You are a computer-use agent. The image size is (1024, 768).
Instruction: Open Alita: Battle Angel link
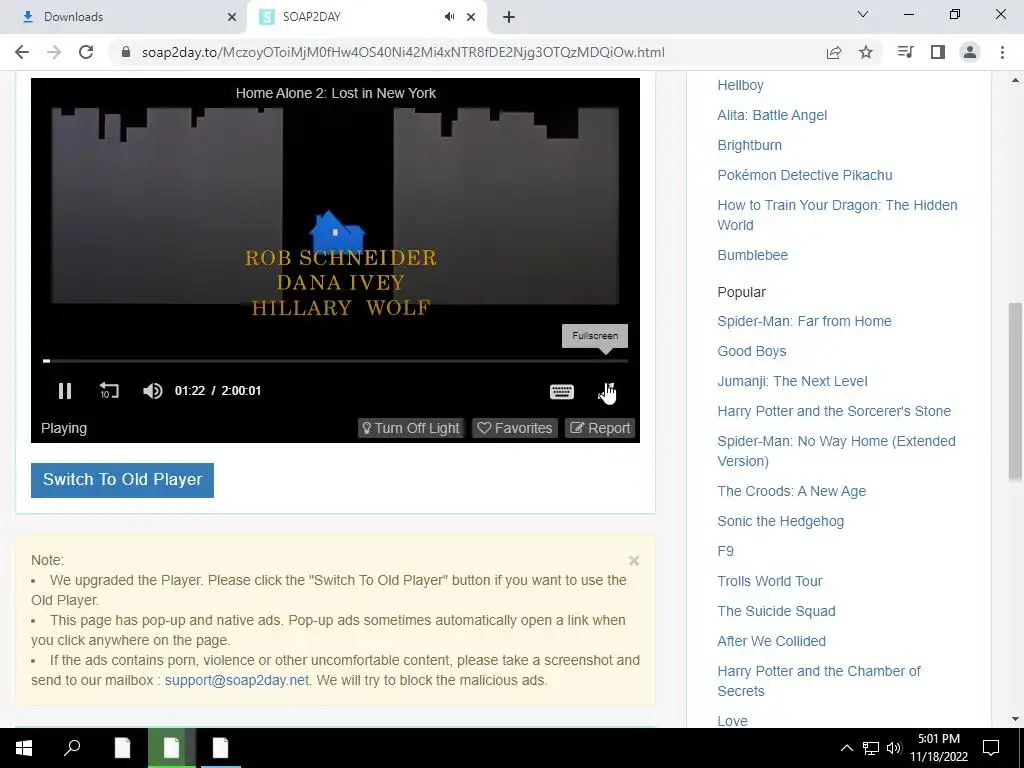(x=772, y=115)
